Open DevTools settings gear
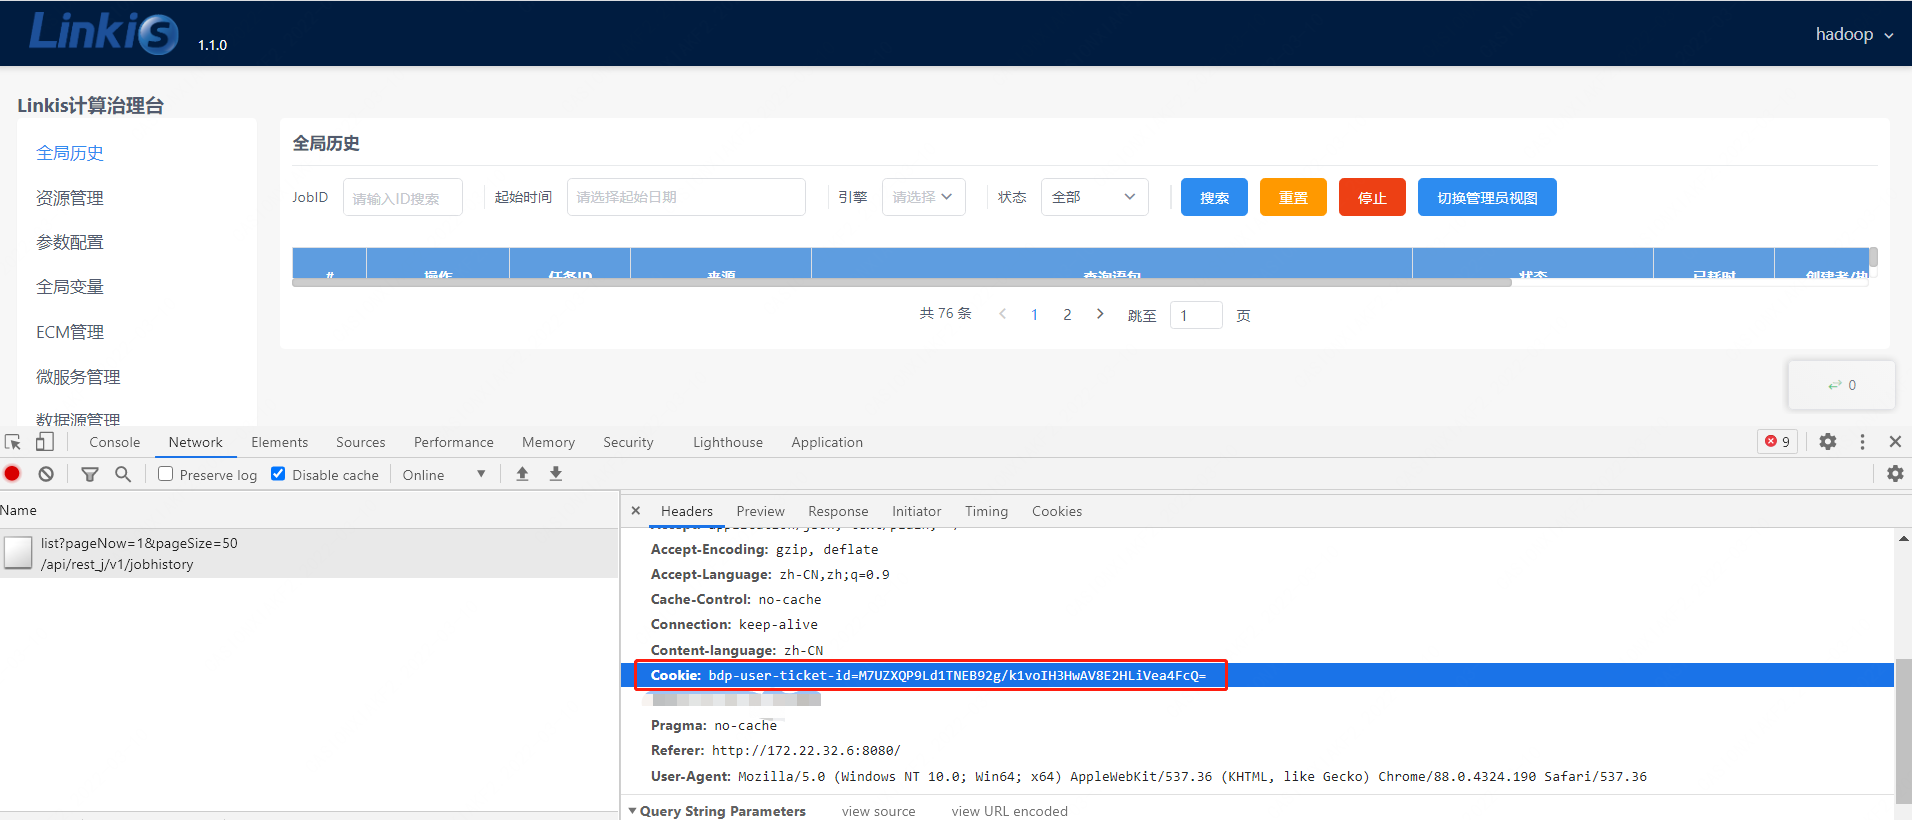Image resolution: width=1912 pixels, height=820 pixels. click(1828, 442)
